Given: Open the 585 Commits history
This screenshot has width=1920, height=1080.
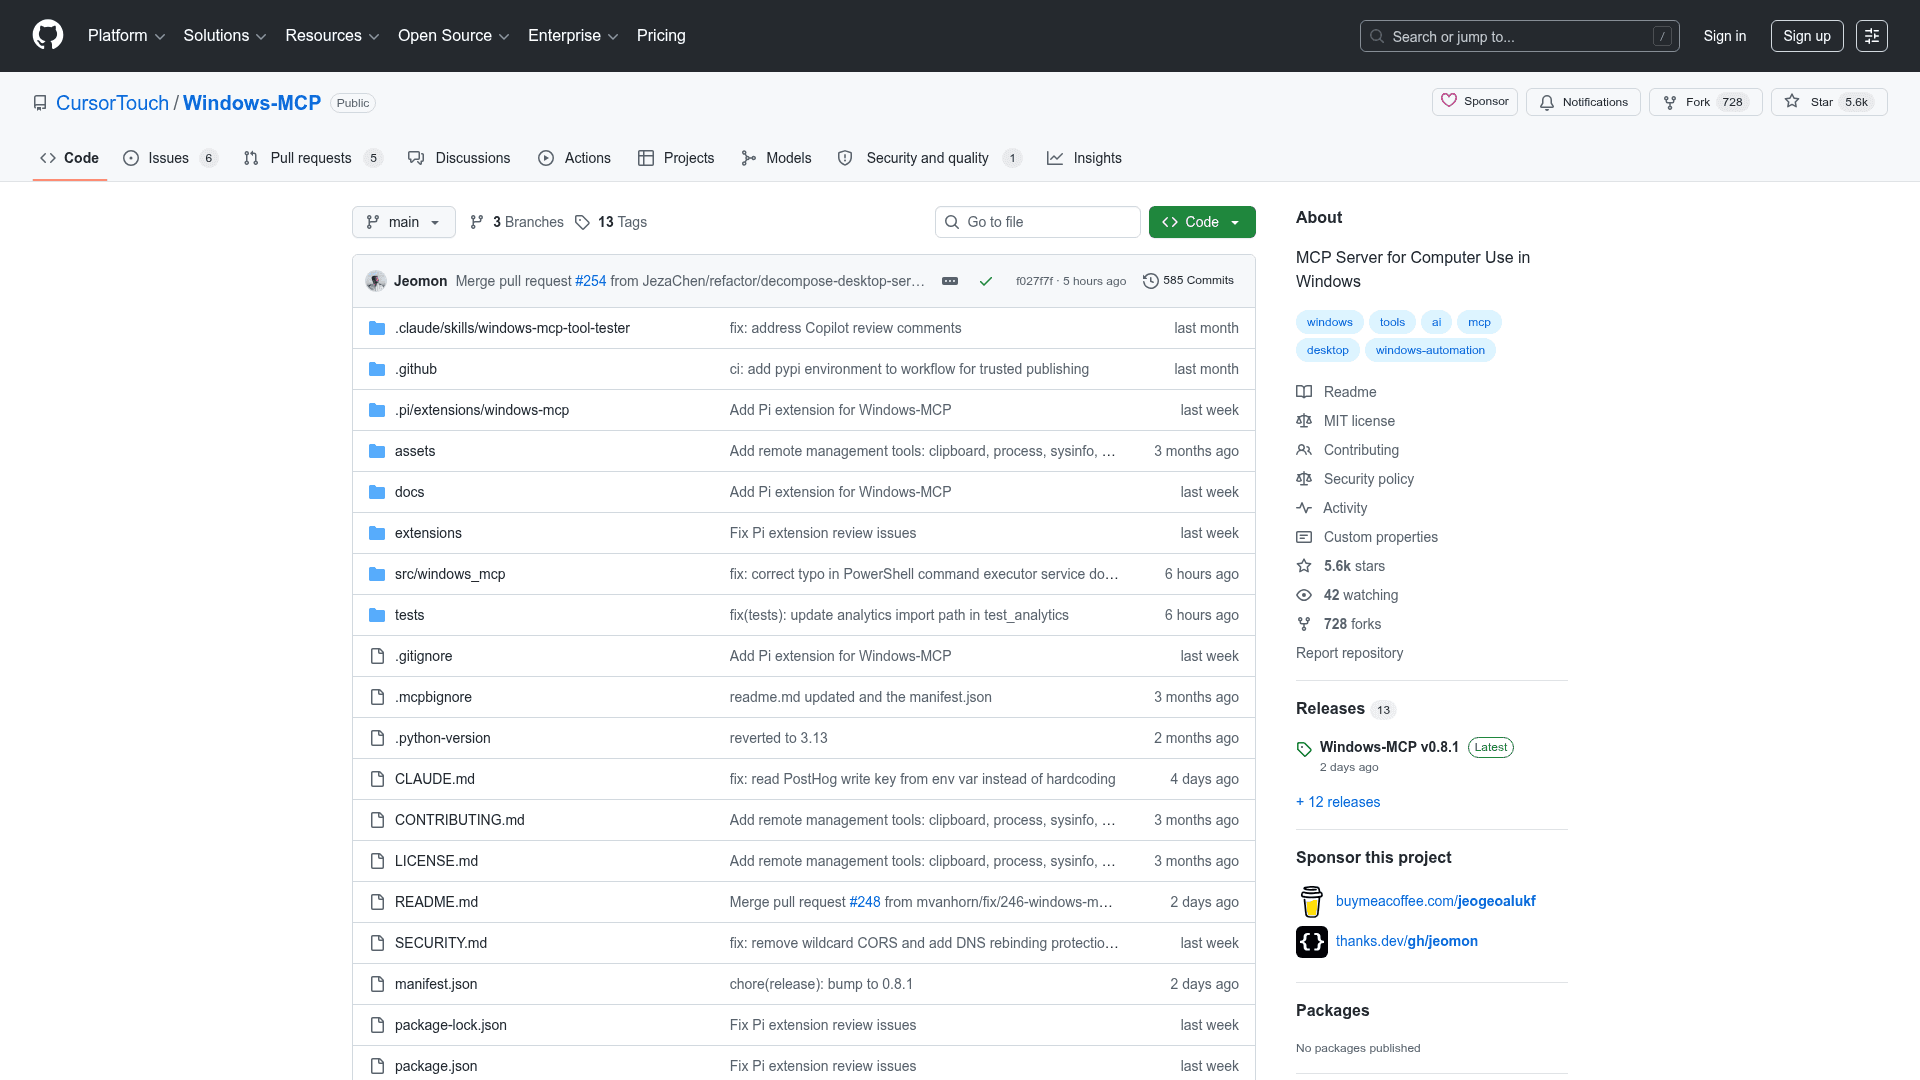Looking at the screenshot, I should point(1188,281).
